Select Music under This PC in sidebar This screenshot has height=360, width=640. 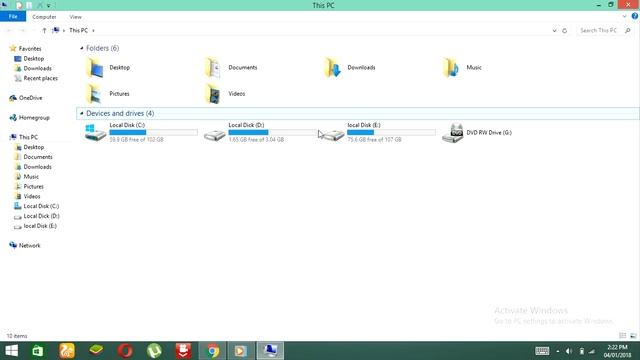click(31, 177)
